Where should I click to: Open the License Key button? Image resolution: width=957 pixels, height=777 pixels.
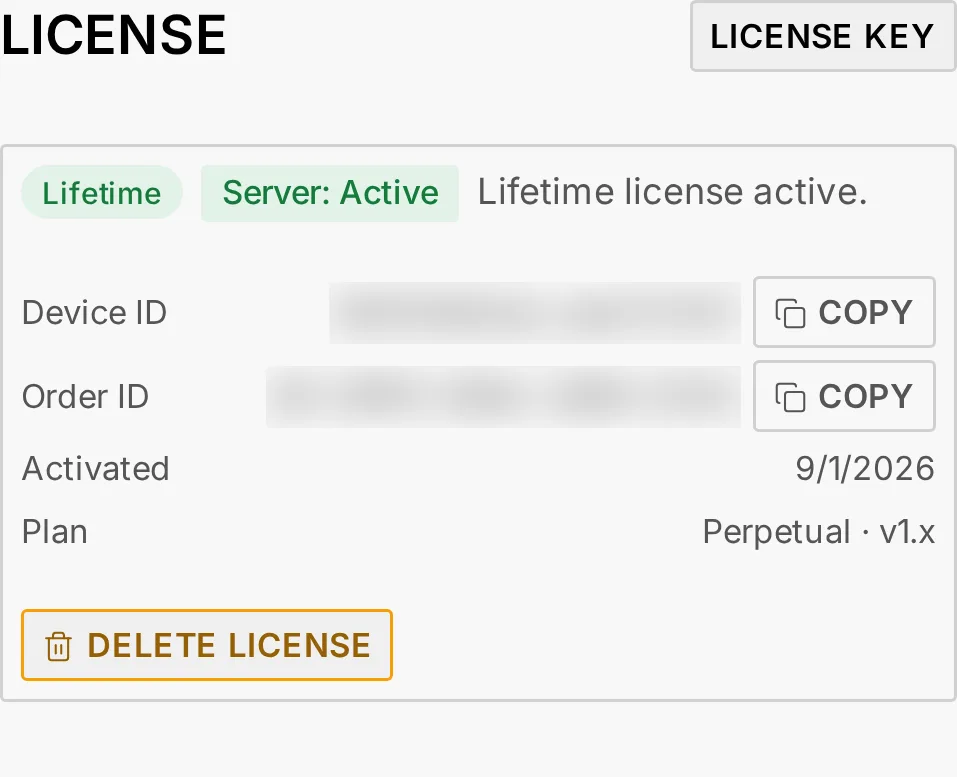(823, 36)
